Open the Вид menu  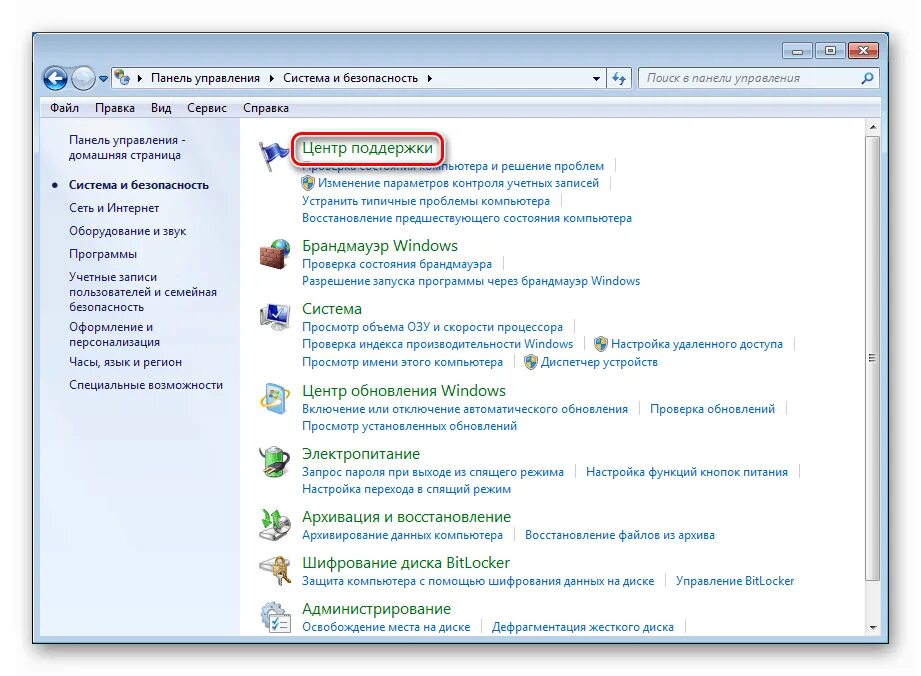click(161, 108)
